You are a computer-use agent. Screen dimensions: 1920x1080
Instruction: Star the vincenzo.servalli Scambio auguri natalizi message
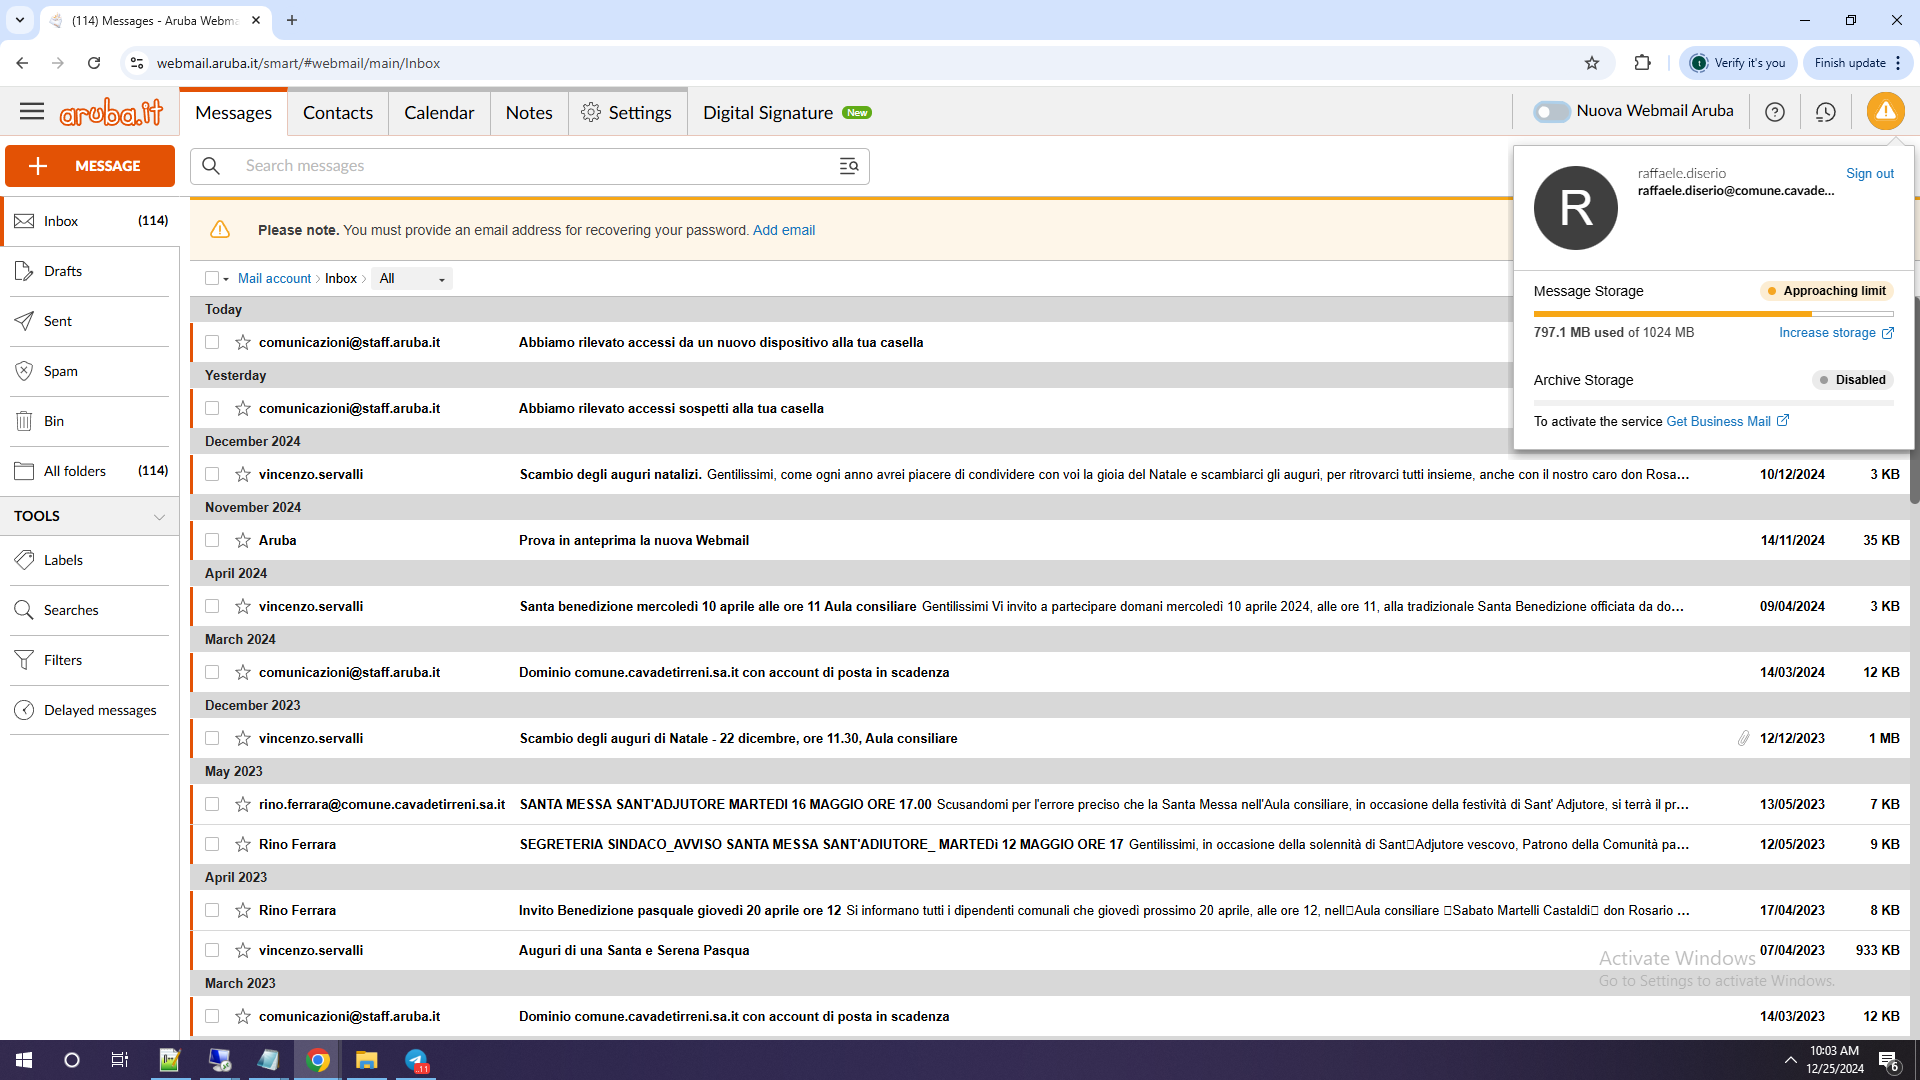click(243, 474)
